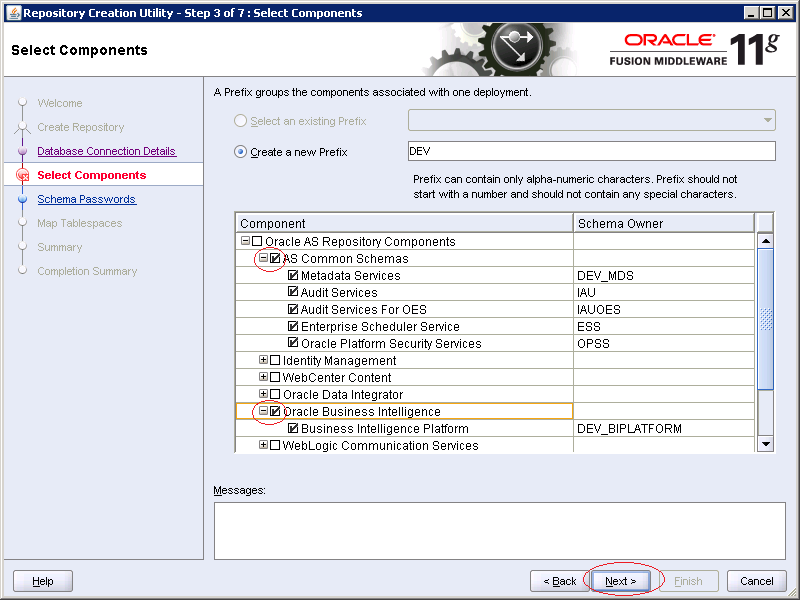
Task: Click the Summary step in the sidebar
Action: point(60,247)
